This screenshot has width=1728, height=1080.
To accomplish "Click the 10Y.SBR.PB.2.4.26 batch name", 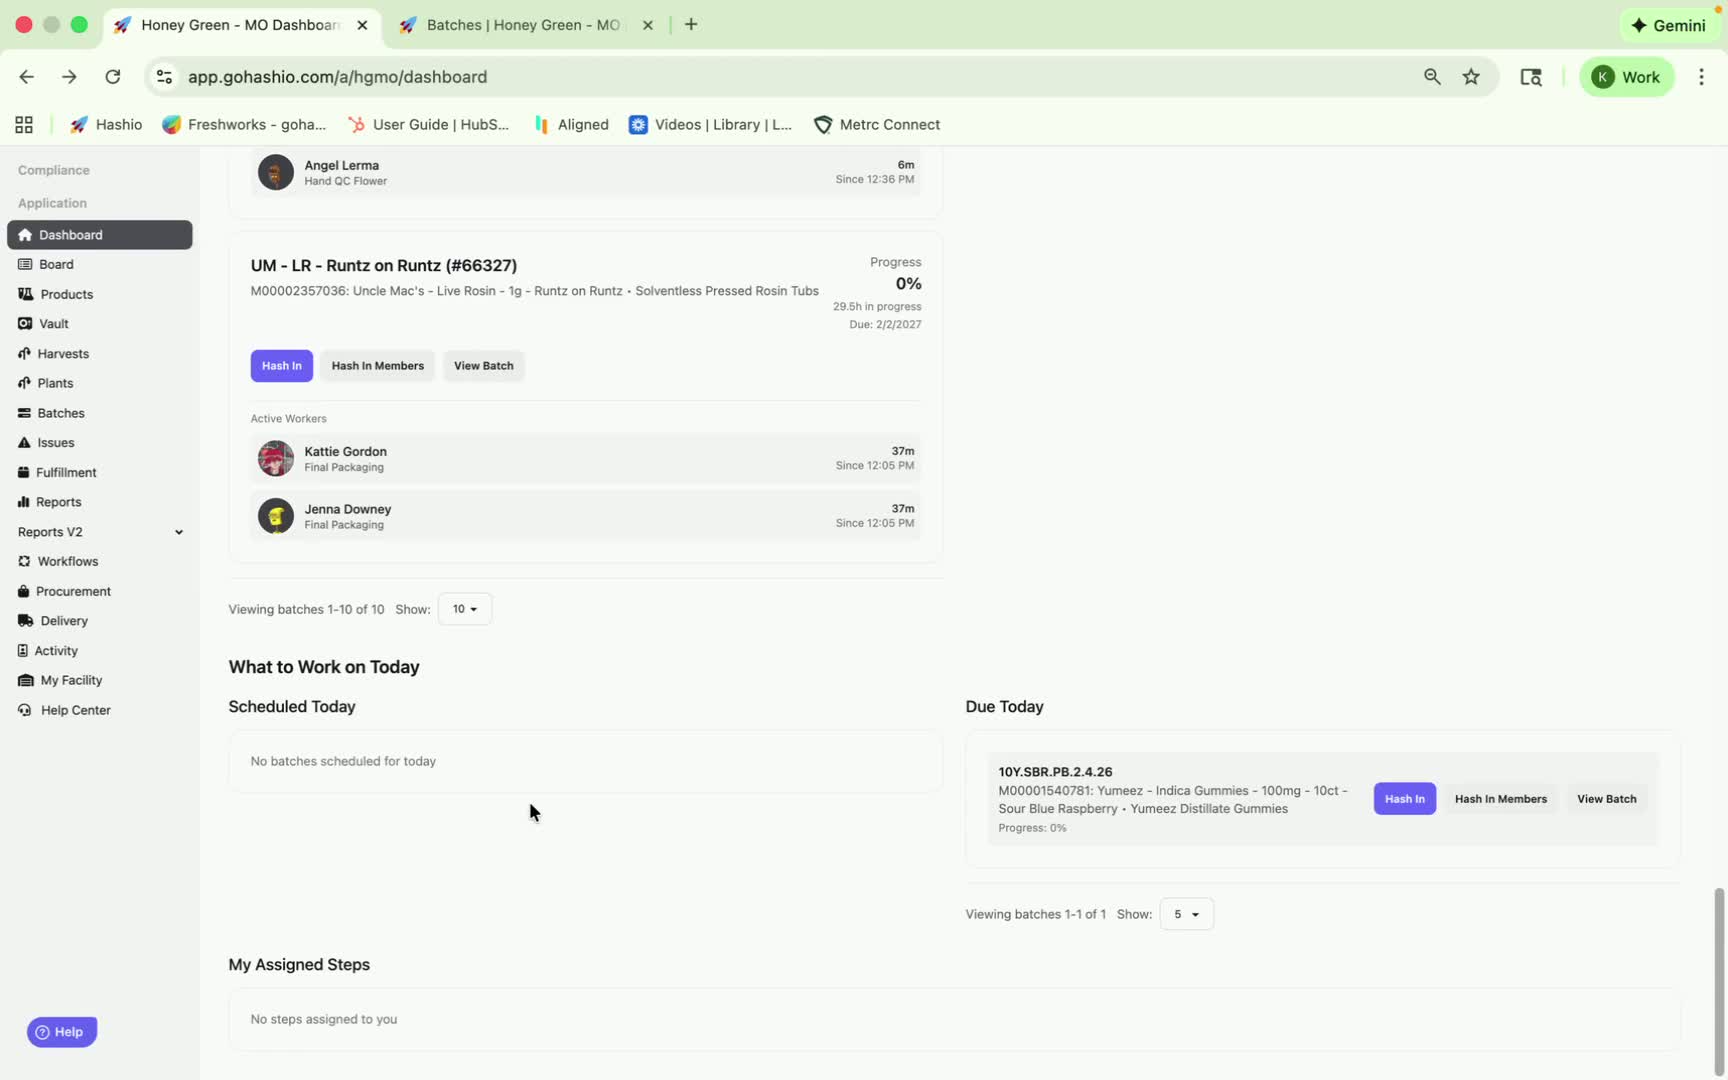I will tap(1055, 772).
